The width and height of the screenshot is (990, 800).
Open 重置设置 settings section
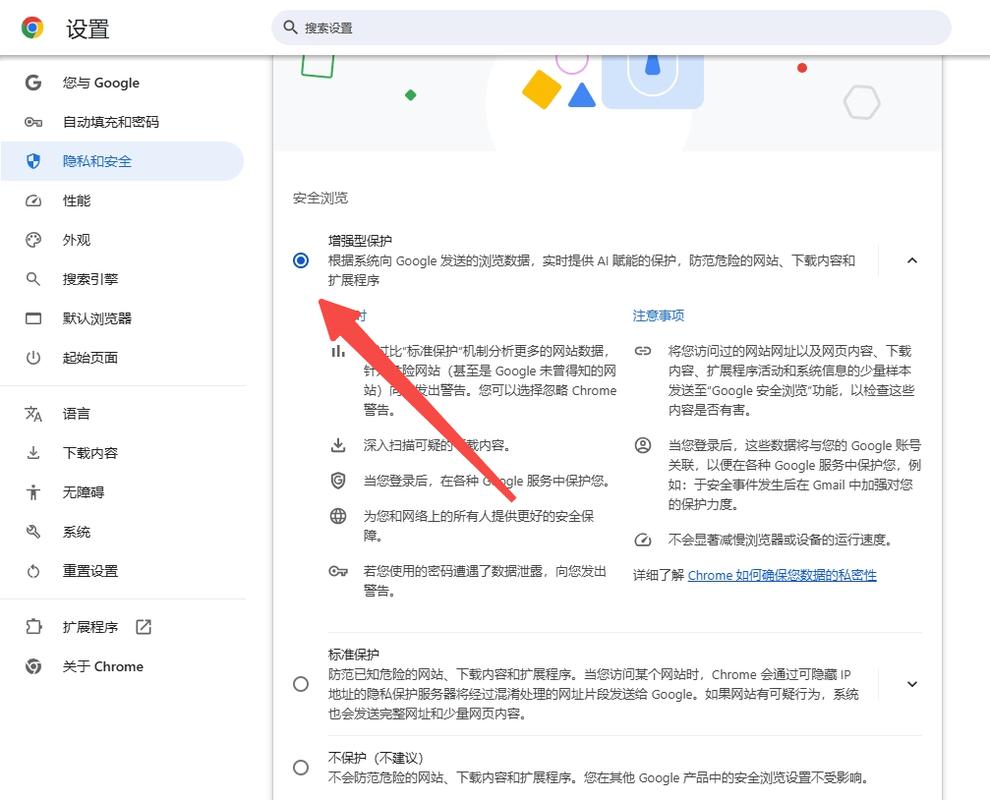122,571
